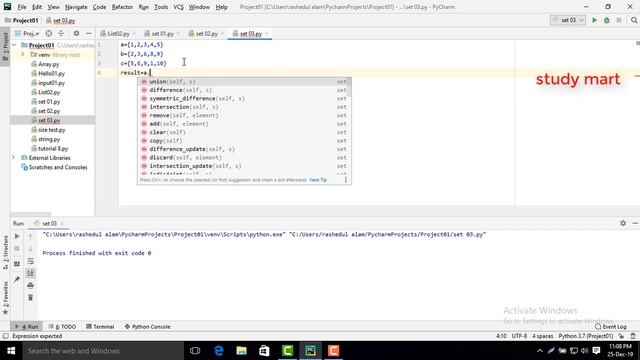This screenshot has width=640, height=360.
Task: Open the Refactor menu
Action: (x=122, y=7)
